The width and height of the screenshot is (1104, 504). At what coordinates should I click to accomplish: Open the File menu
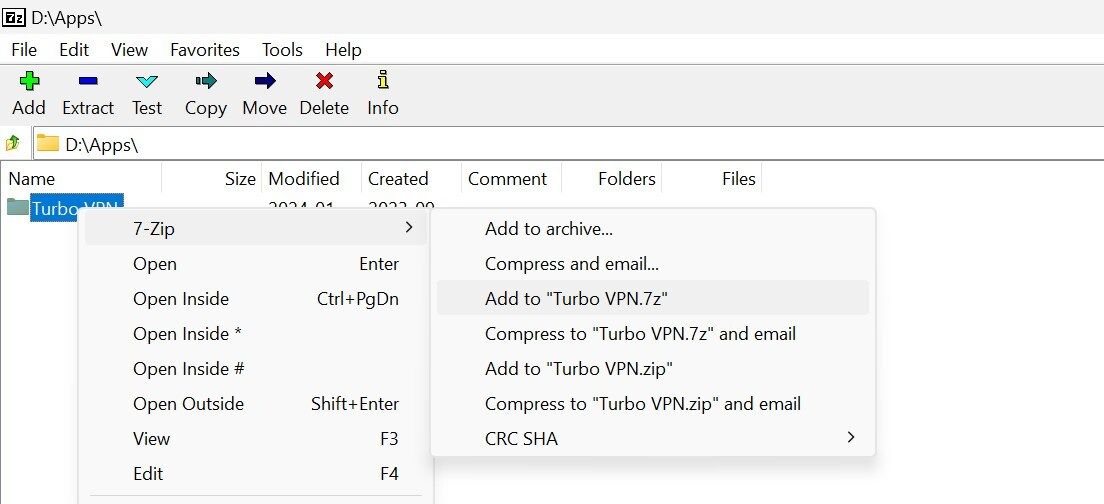(24, 50)
